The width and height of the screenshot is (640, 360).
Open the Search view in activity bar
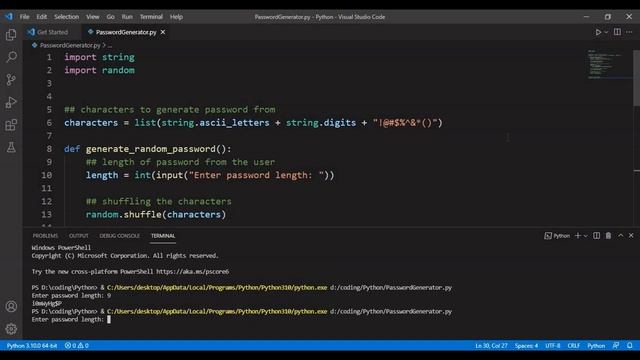click(11, 57)
